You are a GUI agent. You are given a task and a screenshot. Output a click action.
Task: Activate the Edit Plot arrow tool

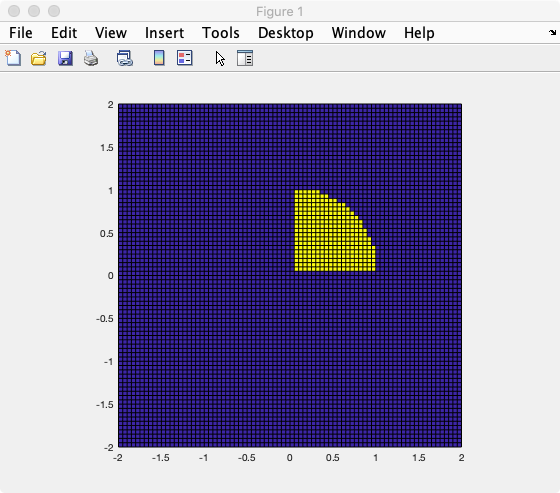[220, 58]
